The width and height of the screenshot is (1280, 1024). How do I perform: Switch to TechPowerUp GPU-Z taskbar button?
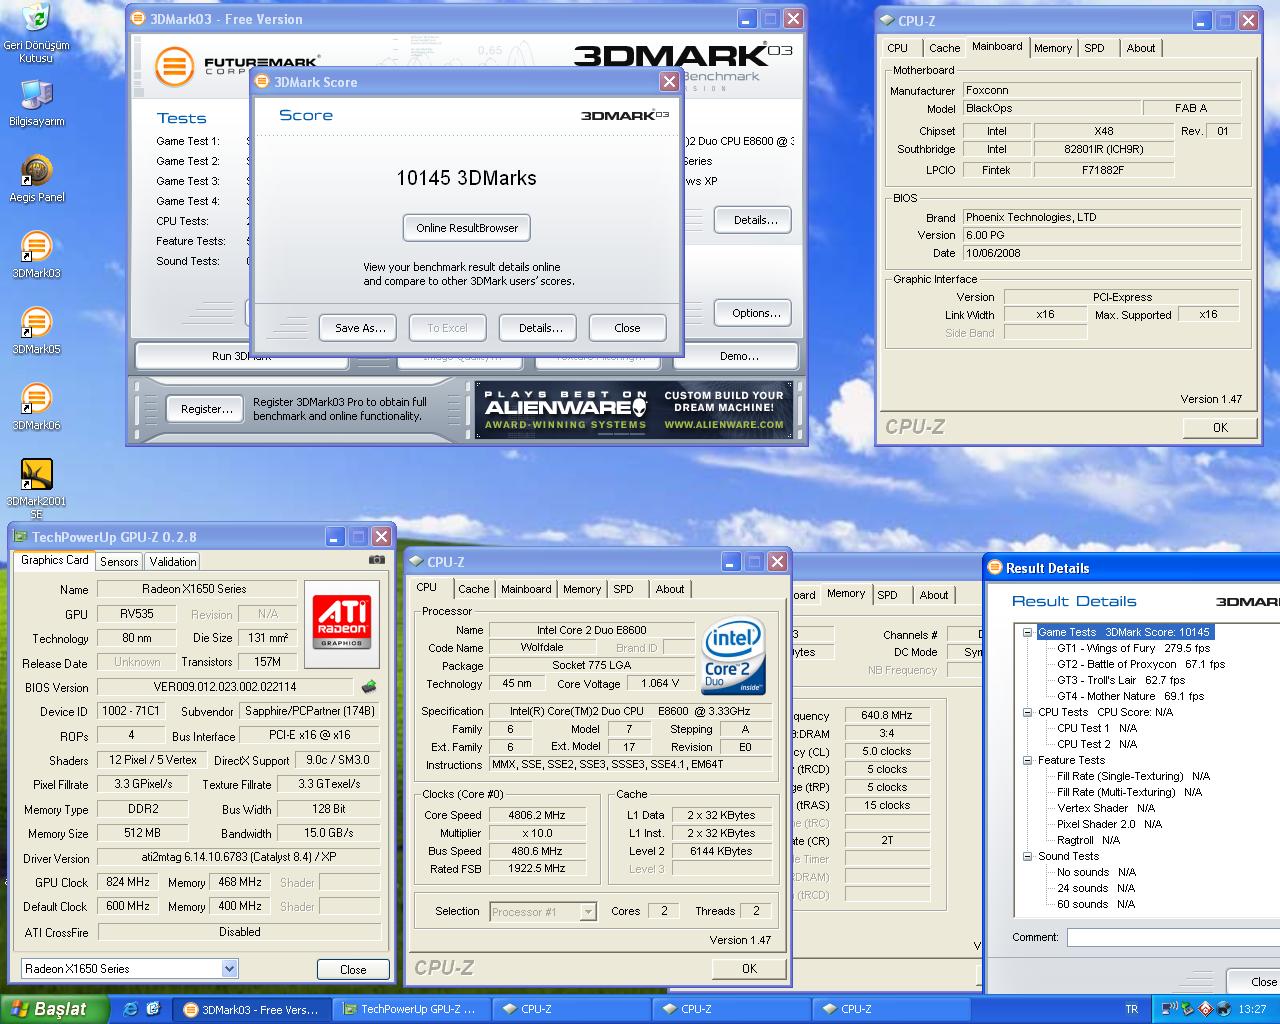pyautogui.click(x=411, y=1009)
